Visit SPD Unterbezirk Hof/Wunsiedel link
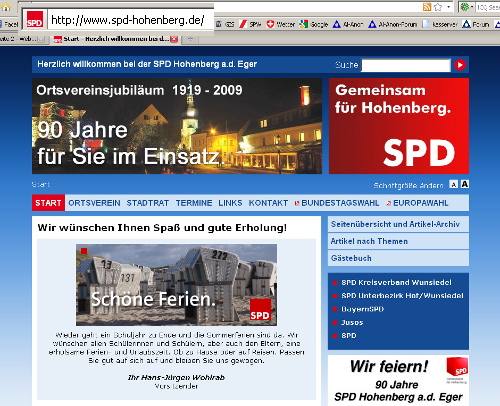The height and width of the screenshot is (406, 500). click(x=402, y=296)
